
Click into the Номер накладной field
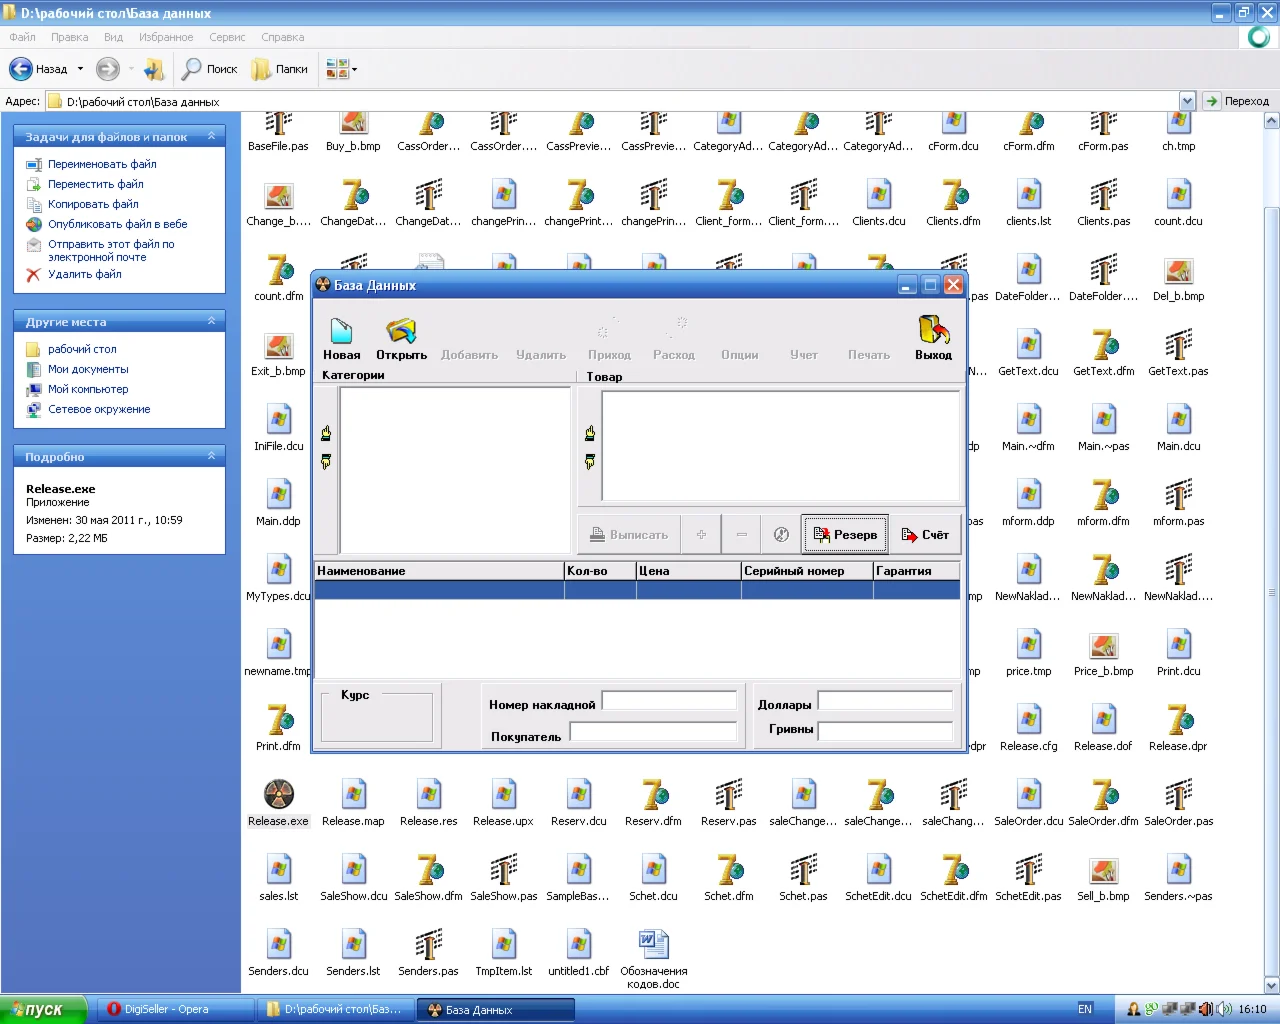[x=668, y=701]
